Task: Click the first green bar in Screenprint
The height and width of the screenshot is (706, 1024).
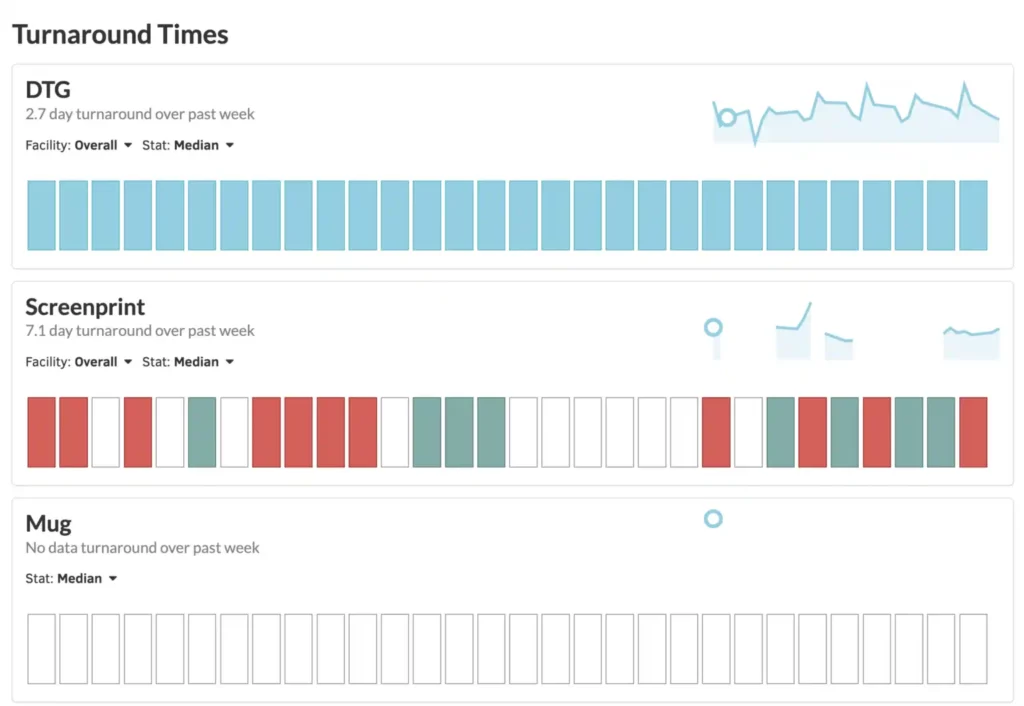Action: click(x=202, y=432)
